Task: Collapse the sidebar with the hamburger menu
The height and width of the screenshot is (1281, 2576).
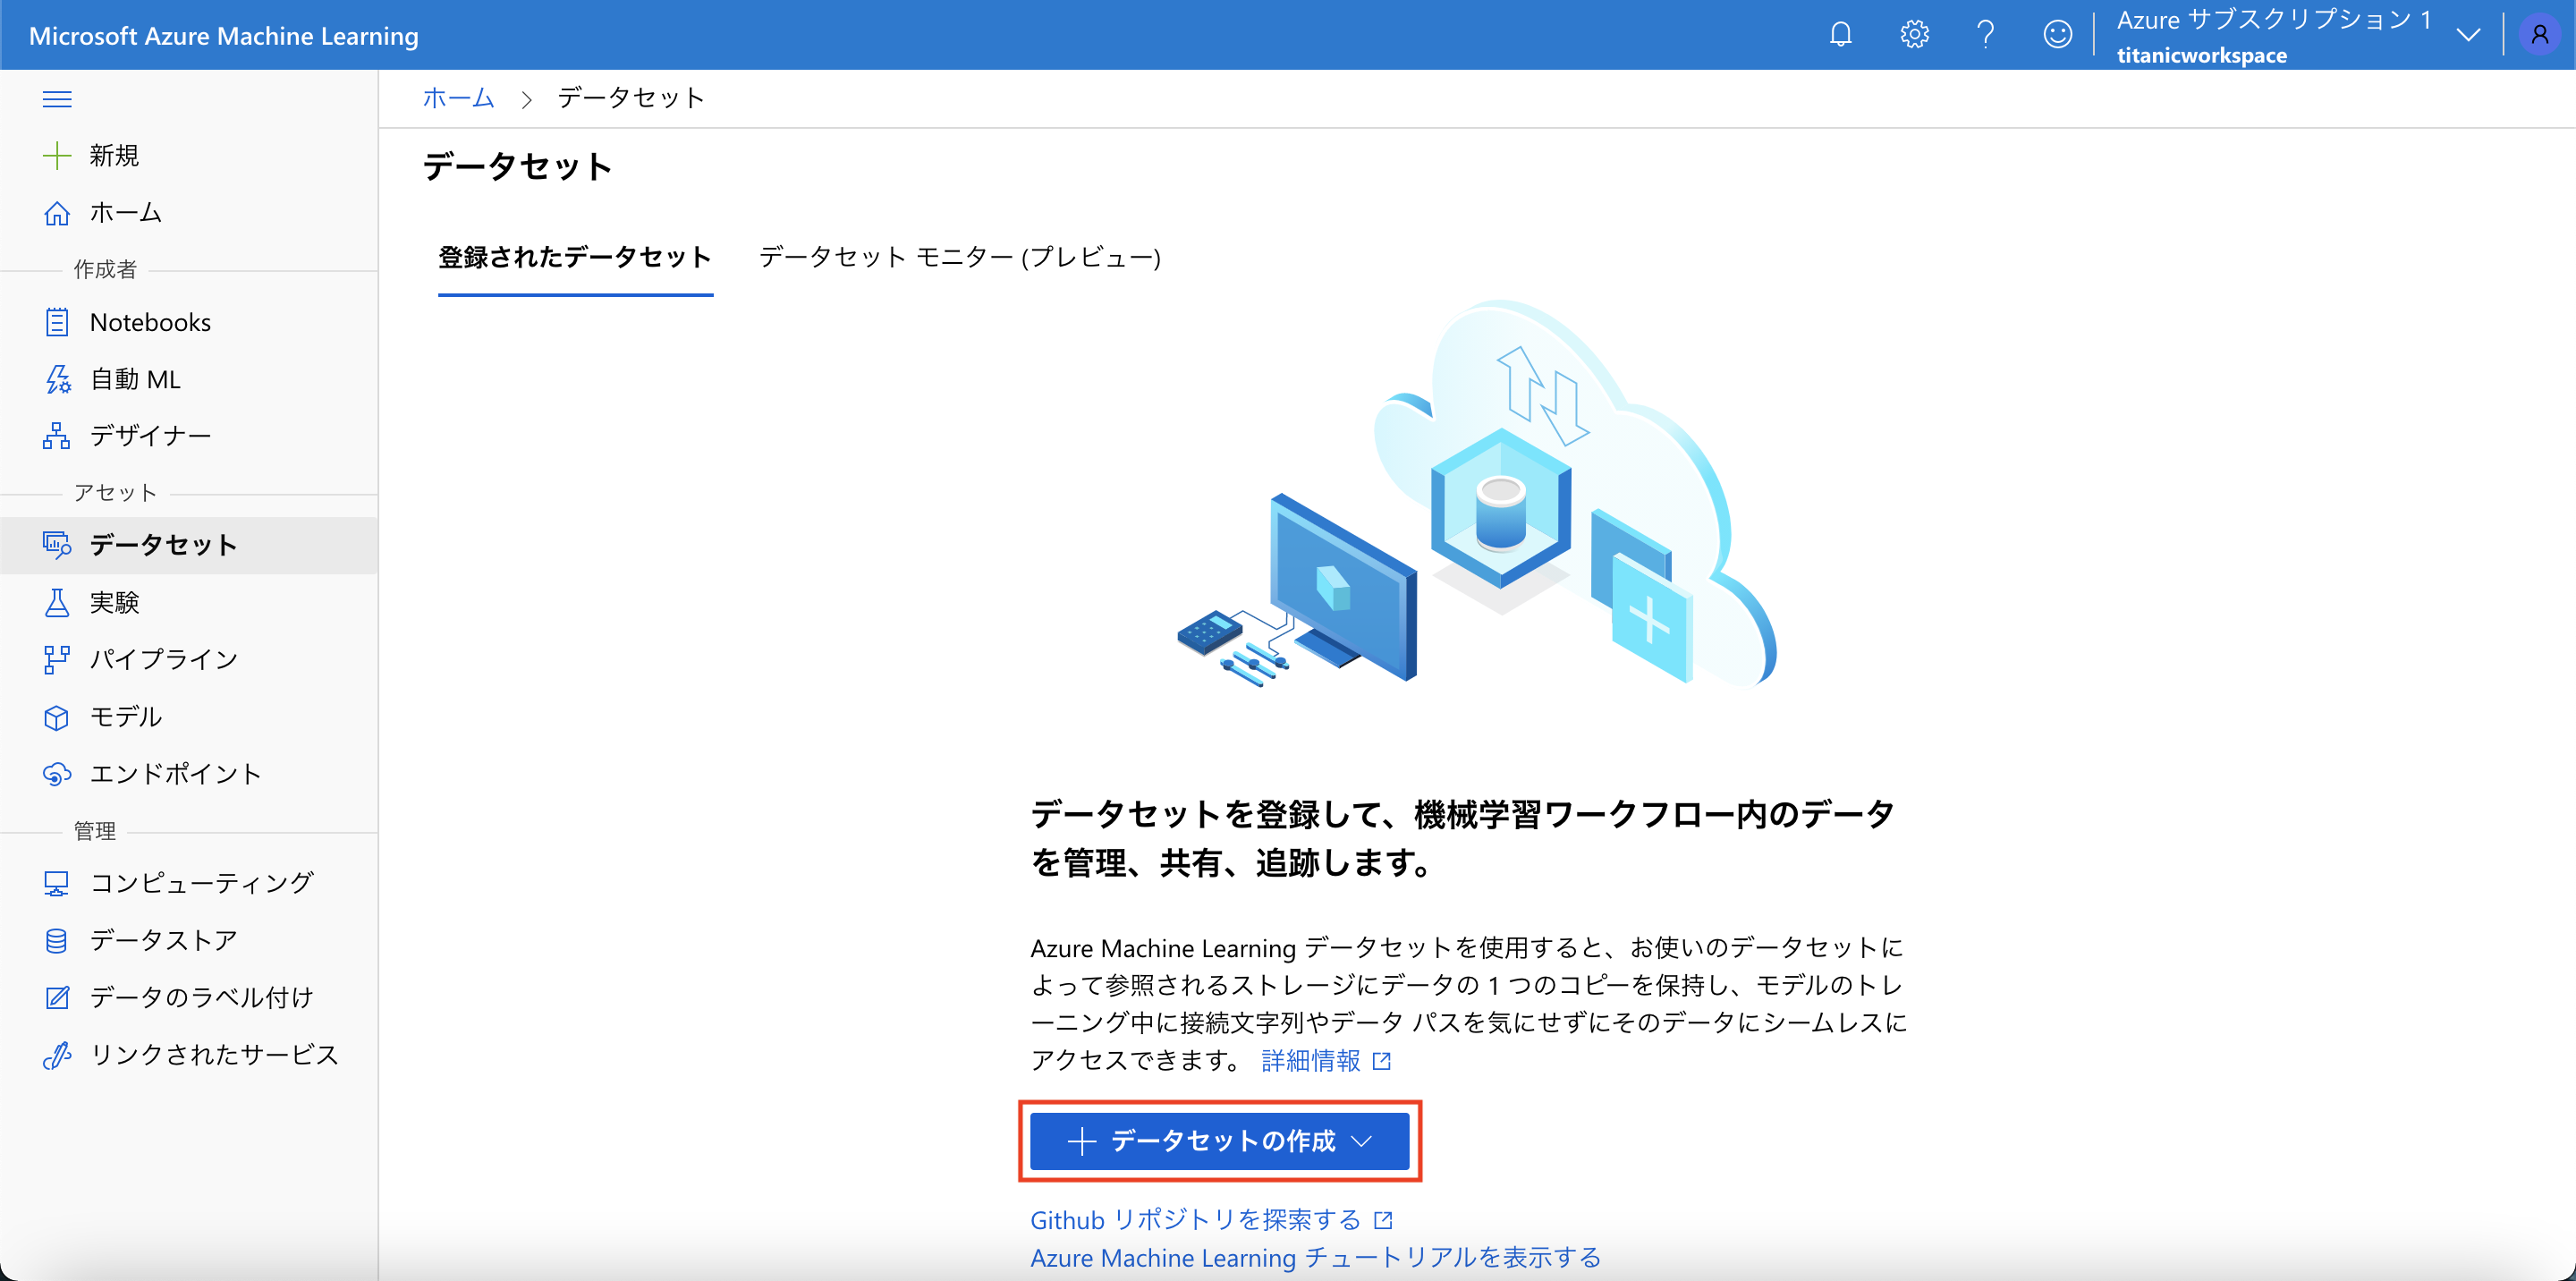Action: point(57,98)
